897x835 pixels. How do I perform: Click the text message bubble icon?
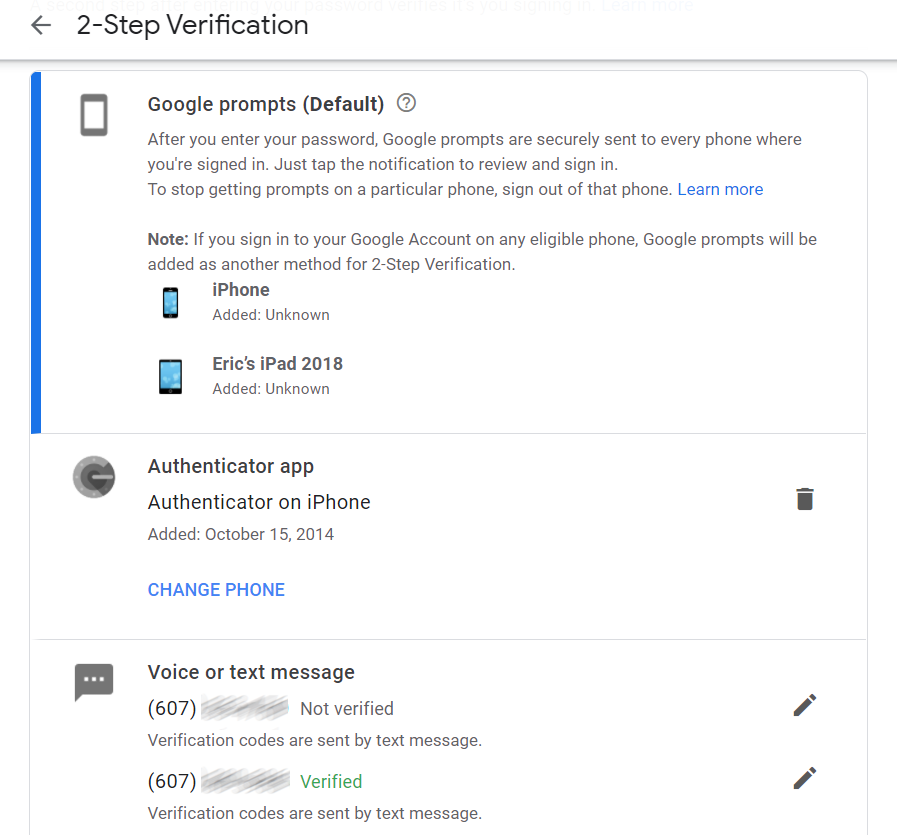(x=94, y=682)
